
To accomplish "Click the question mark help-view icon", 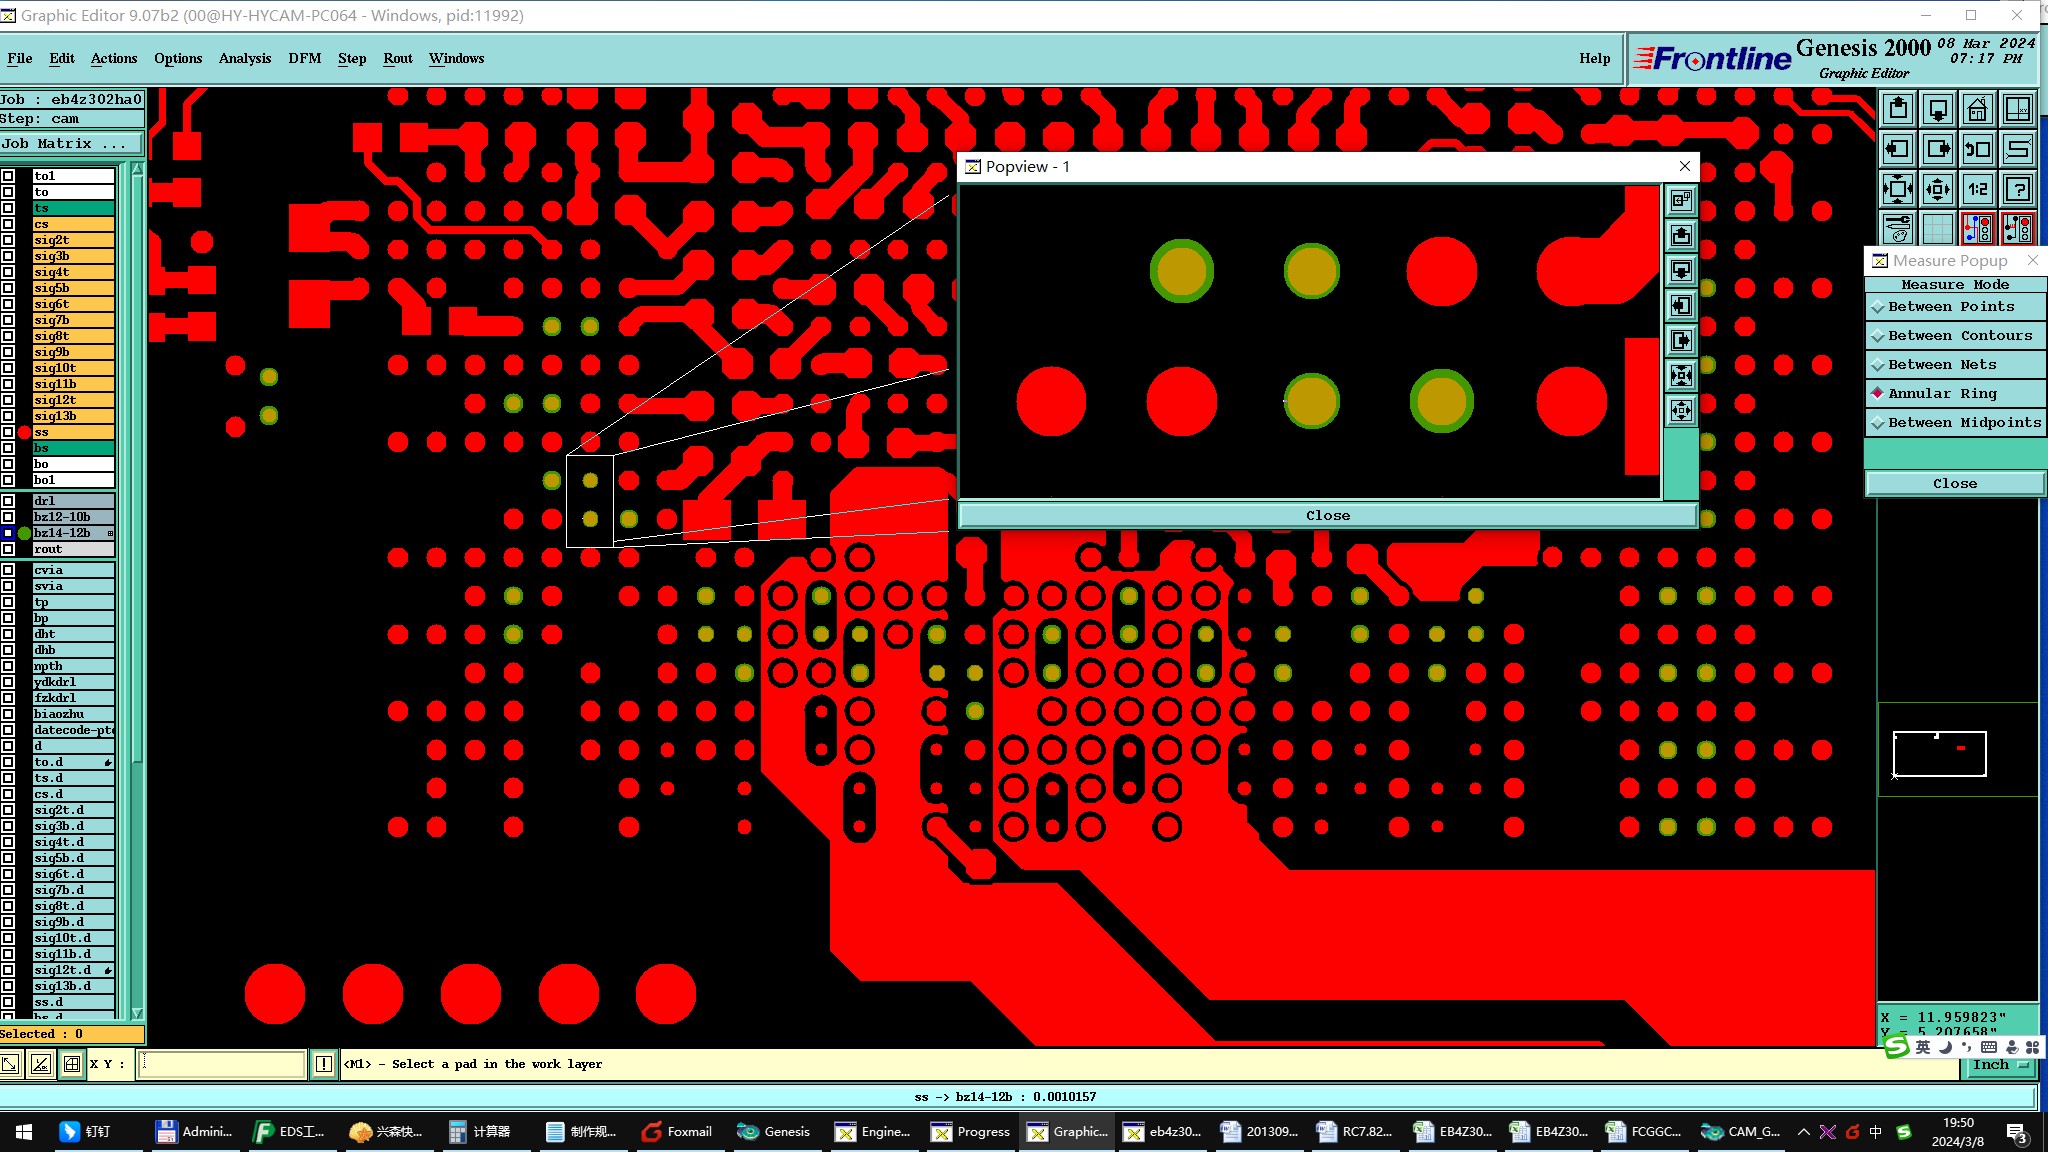I will coord(2018,189).
